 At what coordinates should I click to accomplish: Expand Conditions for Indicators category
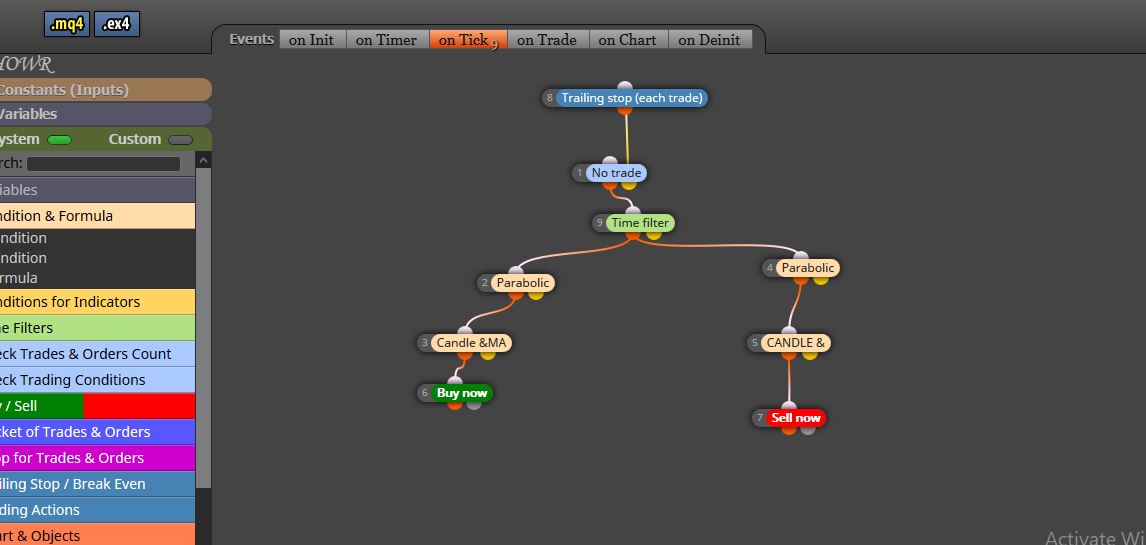point(97,302)
